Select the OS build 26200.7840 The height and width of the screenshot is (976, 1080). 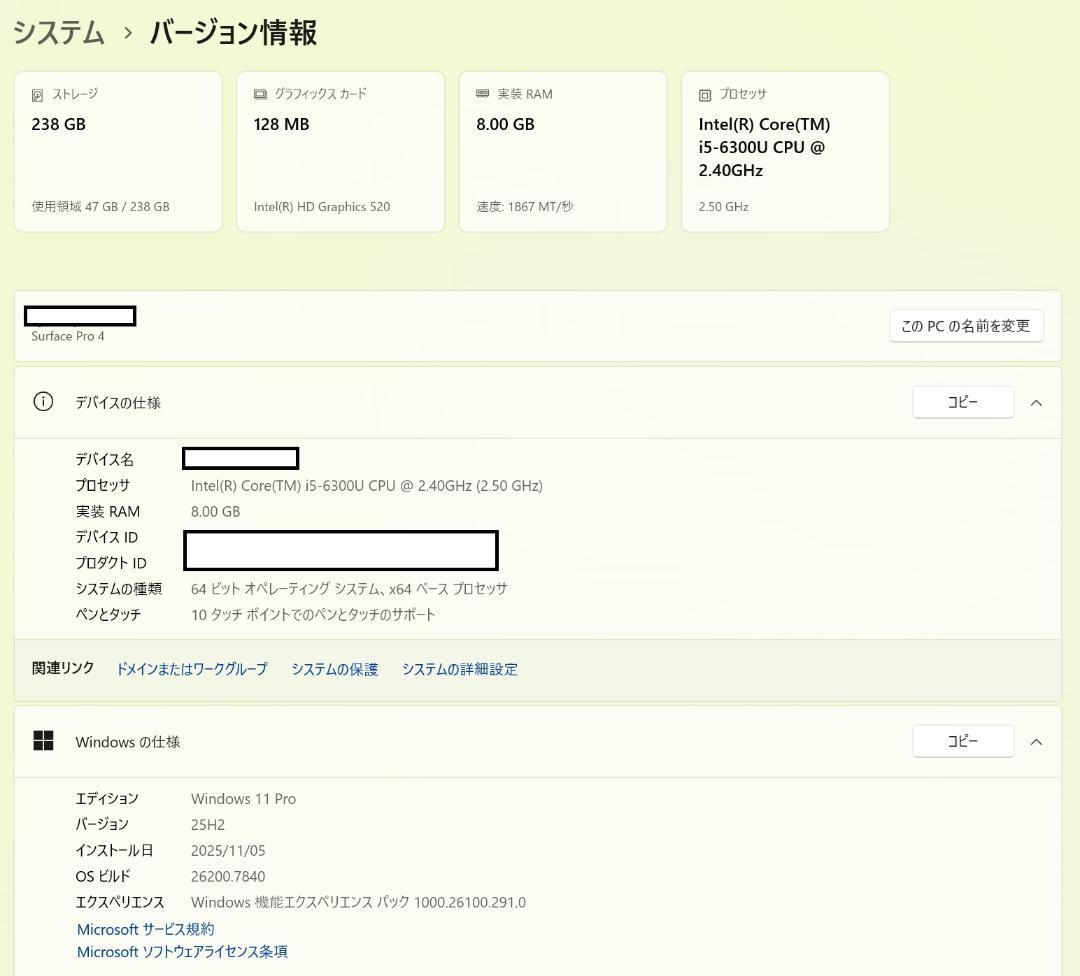point(228,876)
